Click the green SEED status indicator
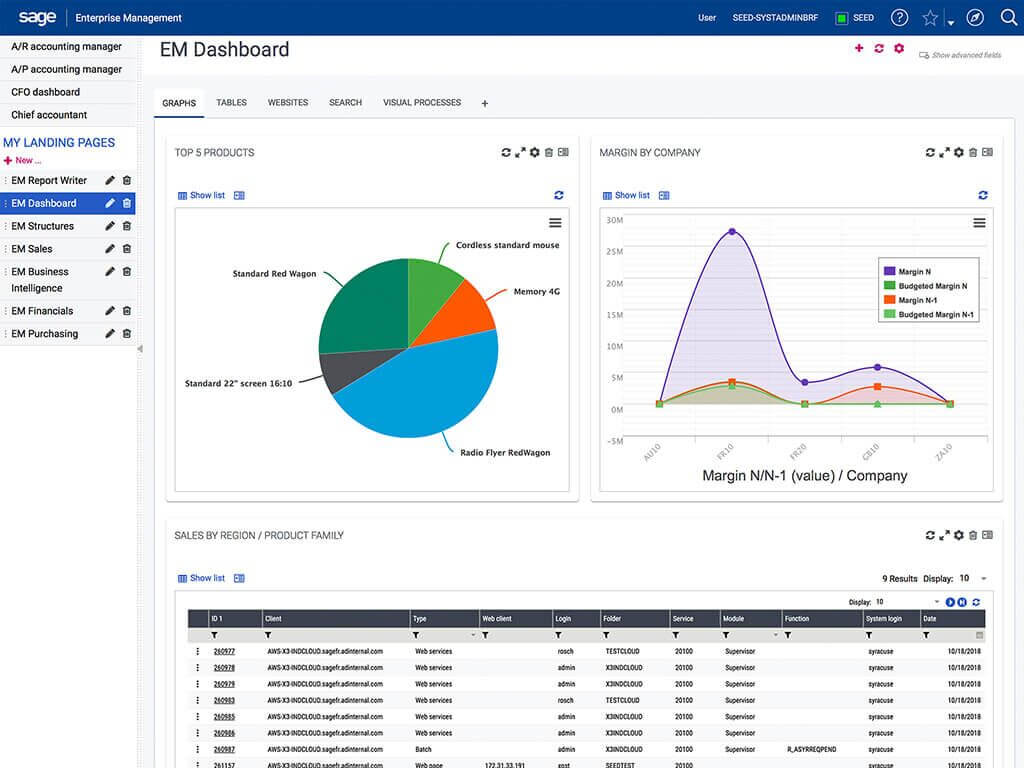 [842, 17]
